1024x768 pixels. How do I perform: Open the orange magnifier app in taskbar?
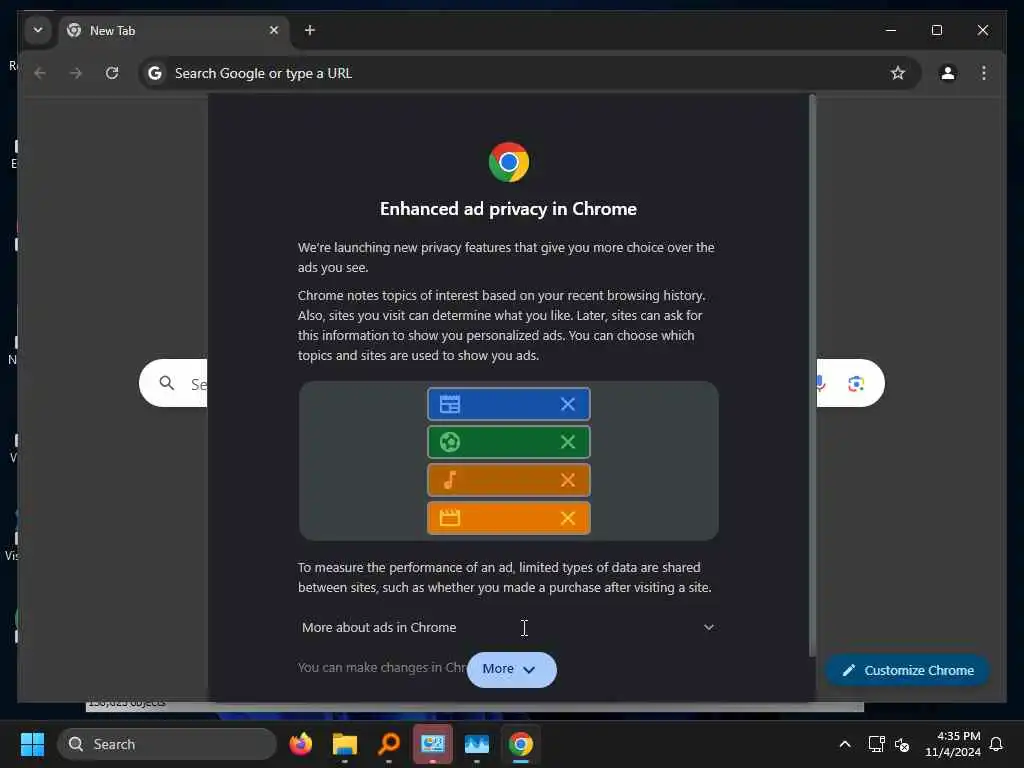[389, 744]
